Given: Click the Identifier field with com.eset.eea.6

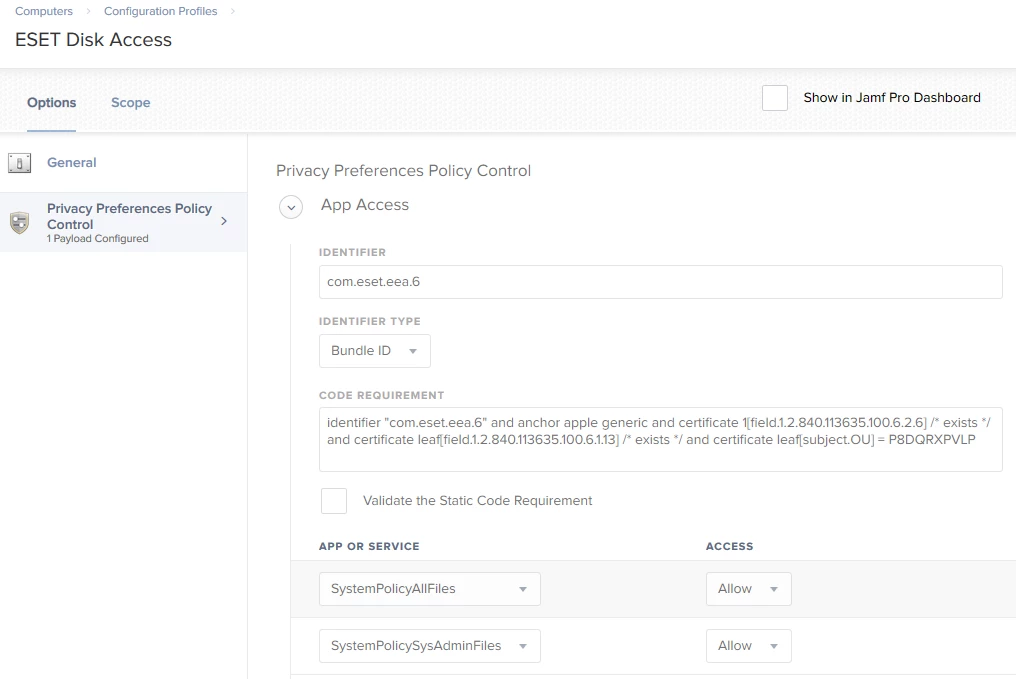Looking at the screenshot, I should click(x=660, y=282).
